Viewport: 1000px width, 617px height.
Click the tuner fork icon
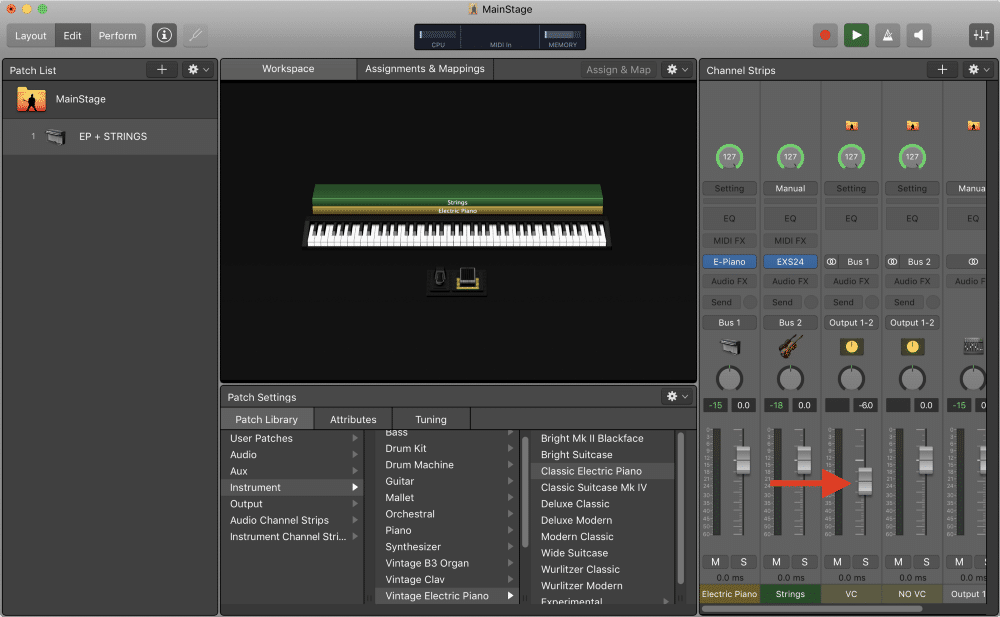click(196, 35)
